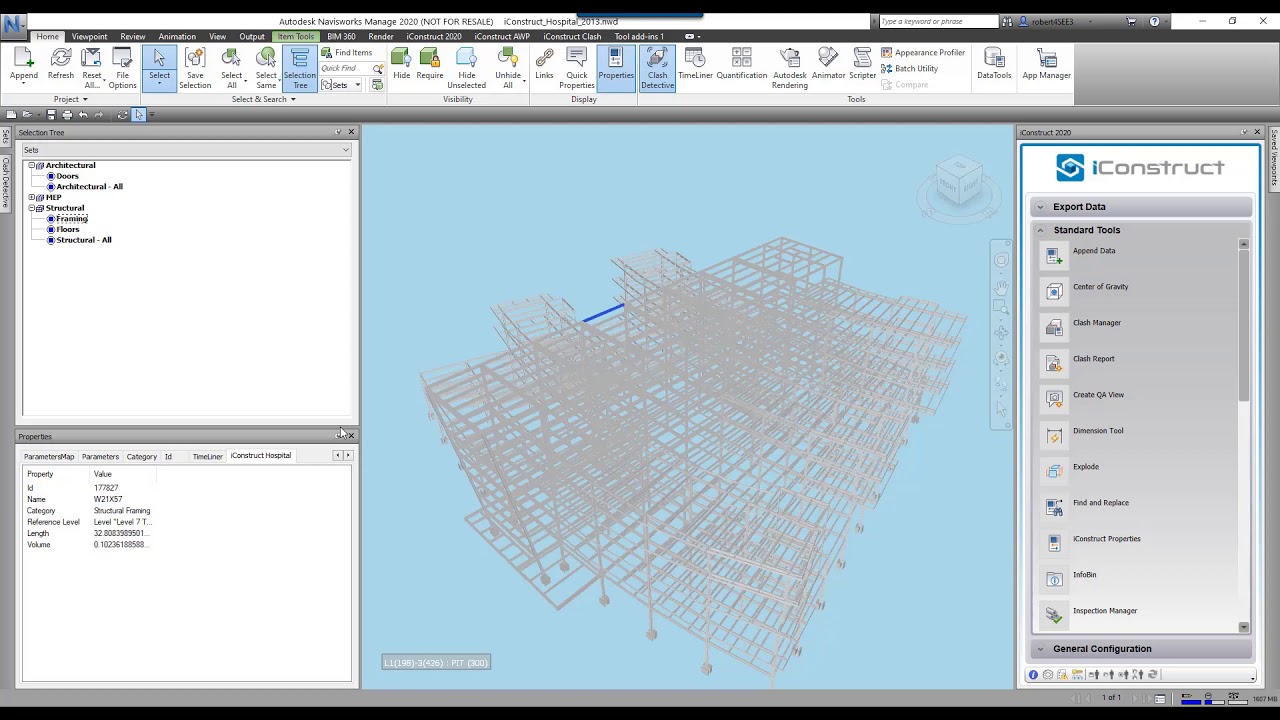Image resolution: width=1280 pixels, height=720 pixels.
Task: Toggle the Properties window button
Action: click(616, 66)
